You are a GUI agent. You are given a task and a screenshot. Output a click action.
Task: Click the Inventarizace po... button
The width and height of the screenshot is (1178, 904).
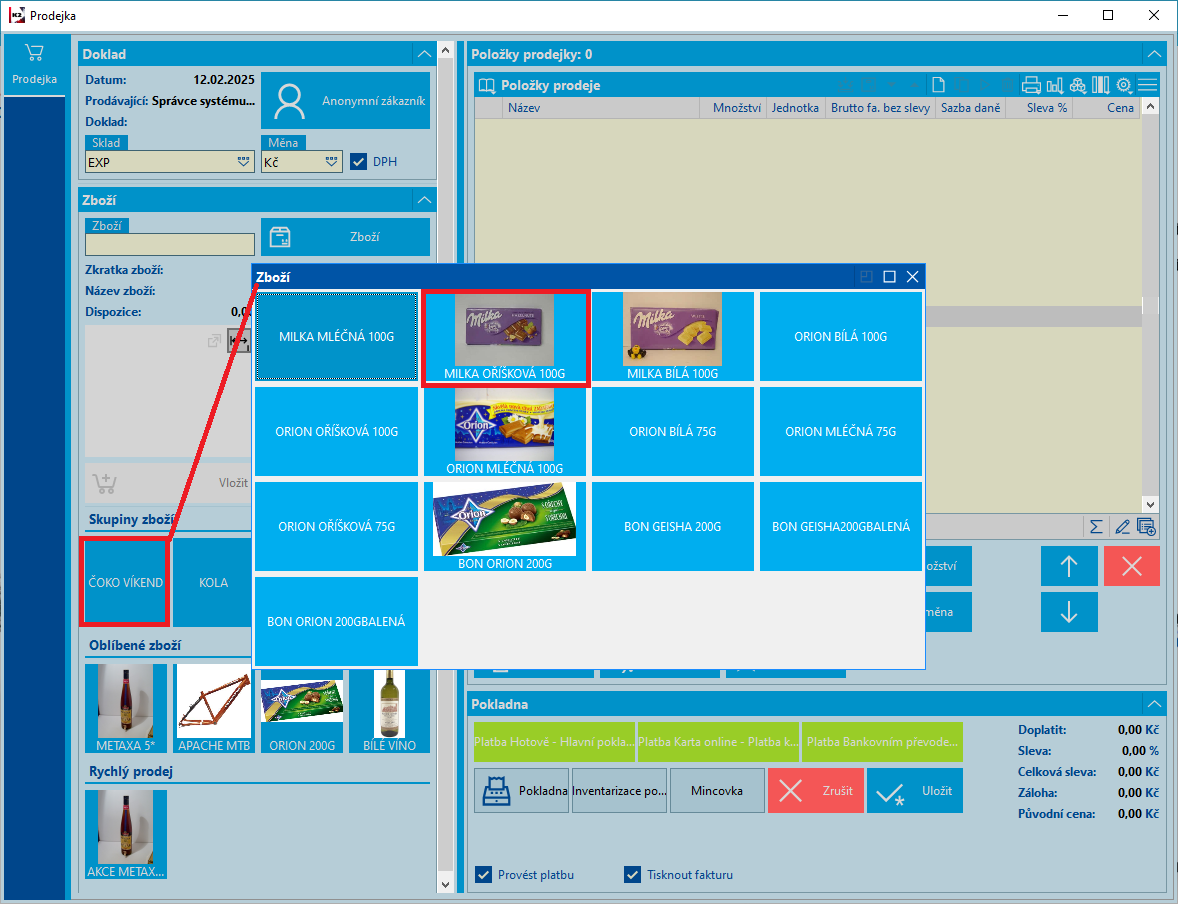point(619,791)
